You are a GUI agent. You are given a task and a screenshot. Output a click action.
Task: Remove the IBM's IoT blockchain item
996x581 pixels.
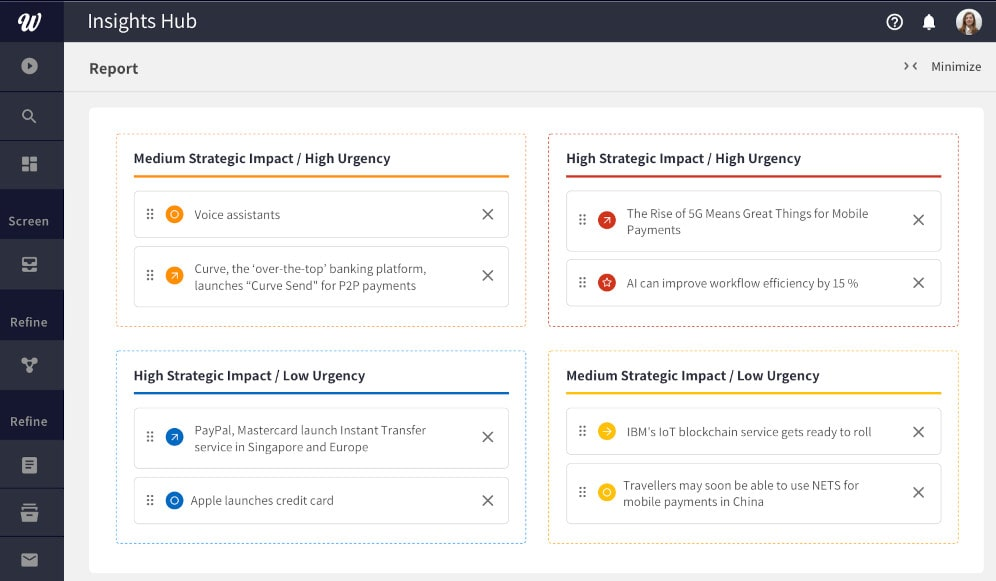click(x=918, y=432)
